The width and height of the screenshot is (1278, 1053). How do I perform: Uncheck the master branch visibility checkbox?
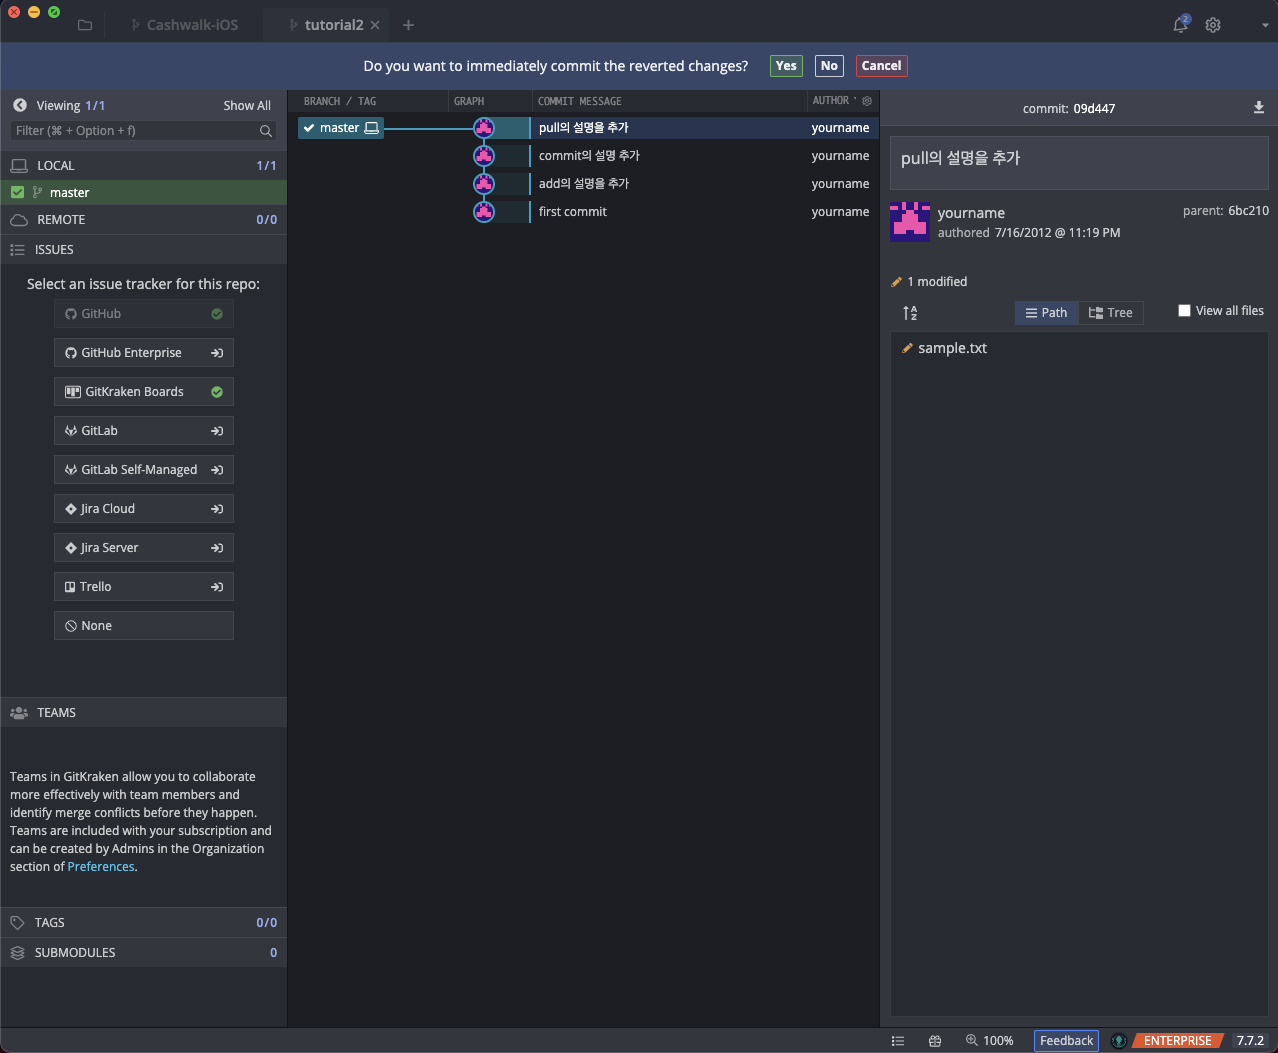[x=17, y=192]
